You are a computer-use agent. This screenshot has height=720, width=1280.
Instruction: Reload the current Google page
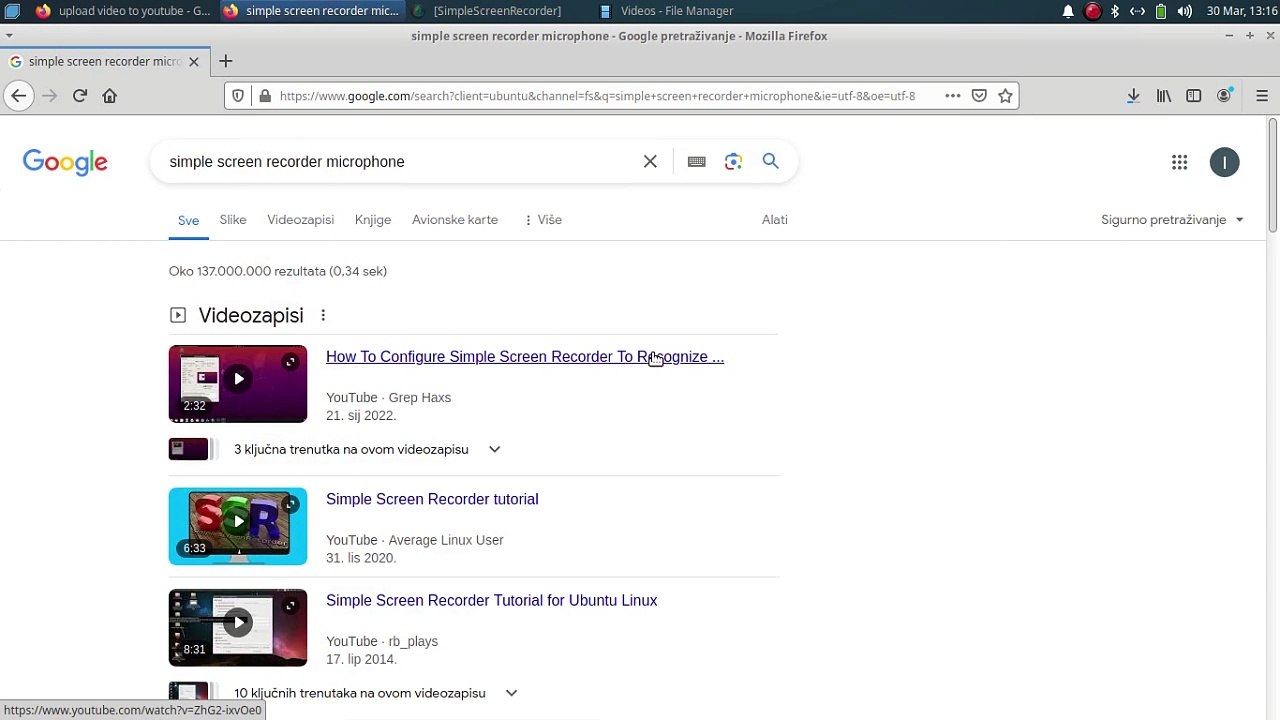pos(80,96)
